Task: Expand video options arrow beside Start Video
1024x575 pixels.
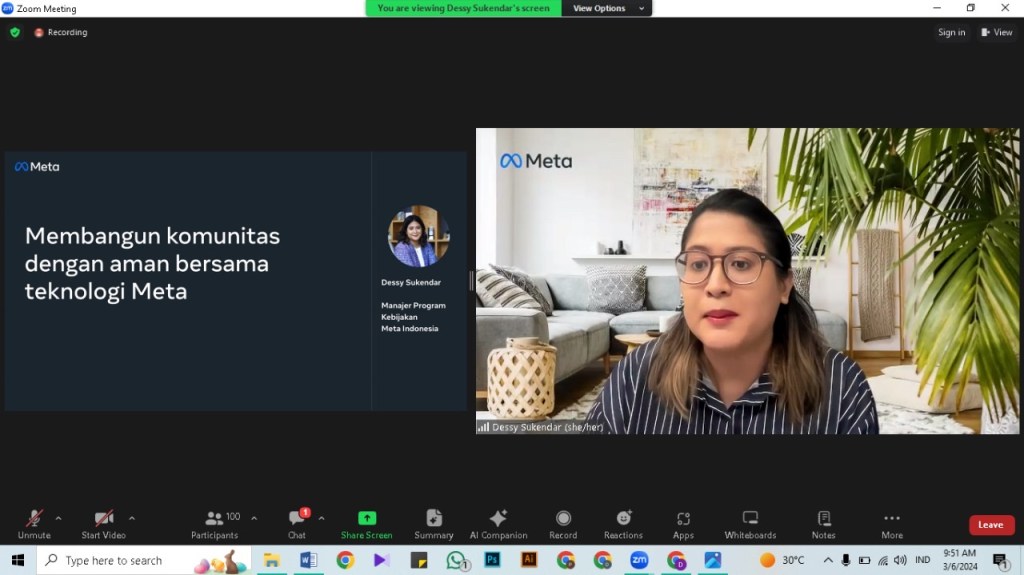Action: (132, 518)
